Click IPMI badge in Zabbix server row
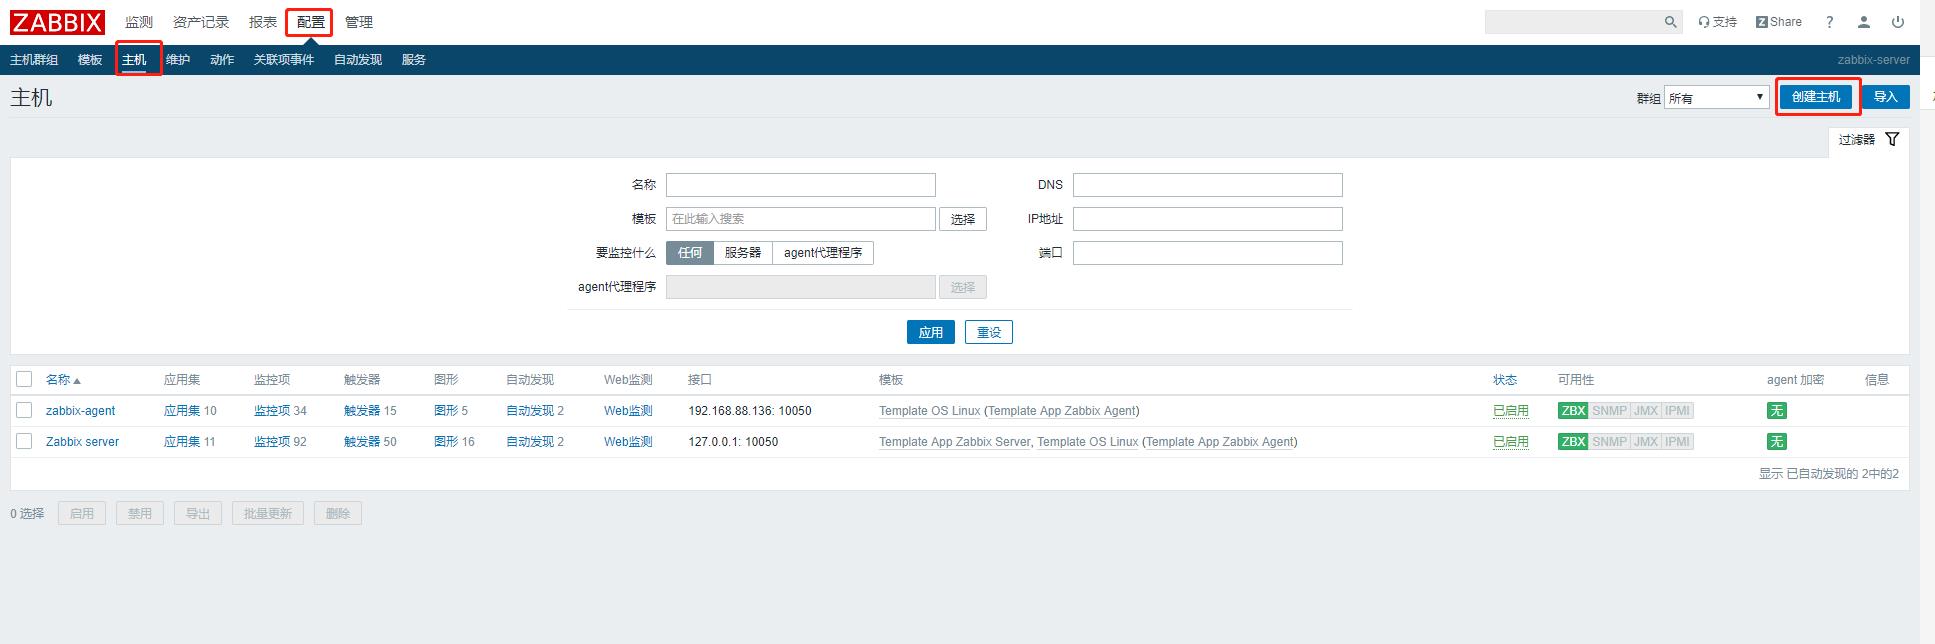The image size is (1935, 644). 1677,442
